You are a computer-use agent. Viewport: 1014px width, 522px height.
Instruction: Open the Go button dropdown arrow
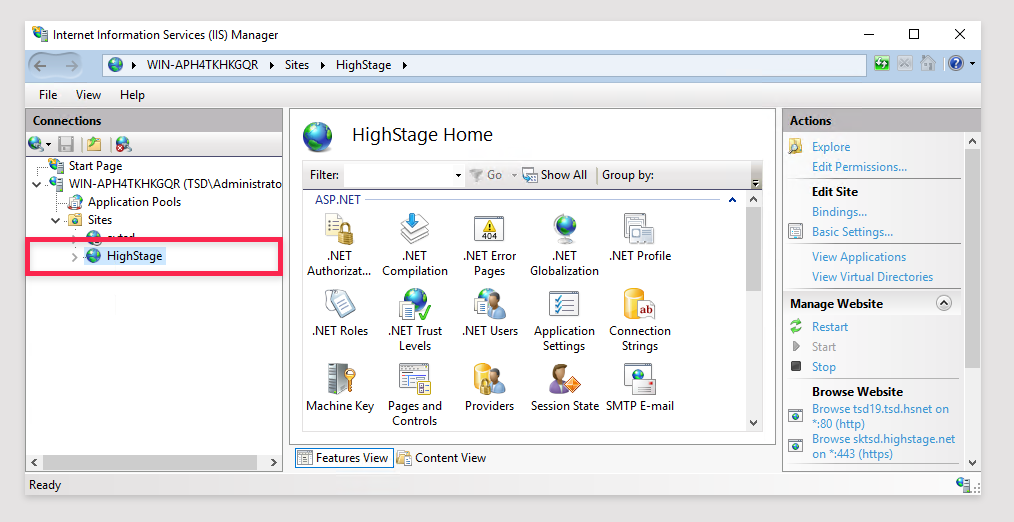coord(514,175)
